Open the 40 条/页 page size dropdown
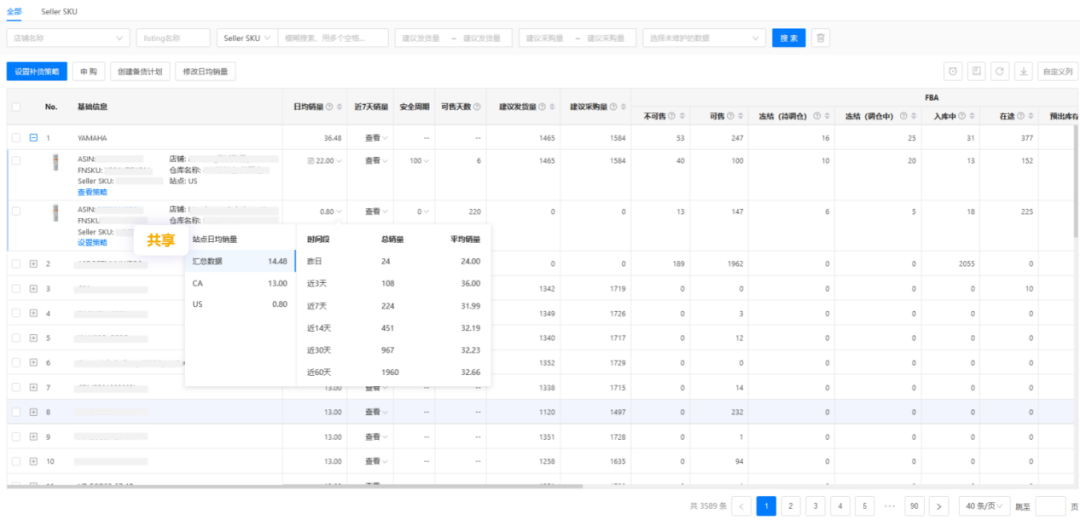This screenshot has width=1080, height=520. [x=984, y=506]
